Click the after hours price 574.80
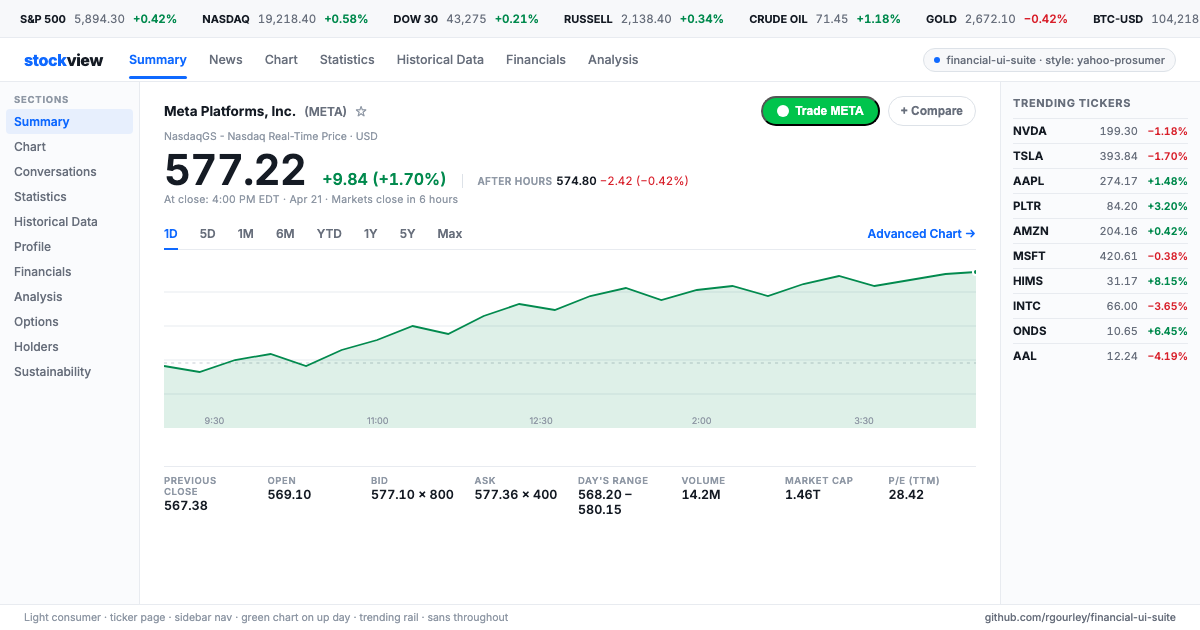Viewport: 1200px width, 630px height. pyautogui.click(x=576, y=181)
